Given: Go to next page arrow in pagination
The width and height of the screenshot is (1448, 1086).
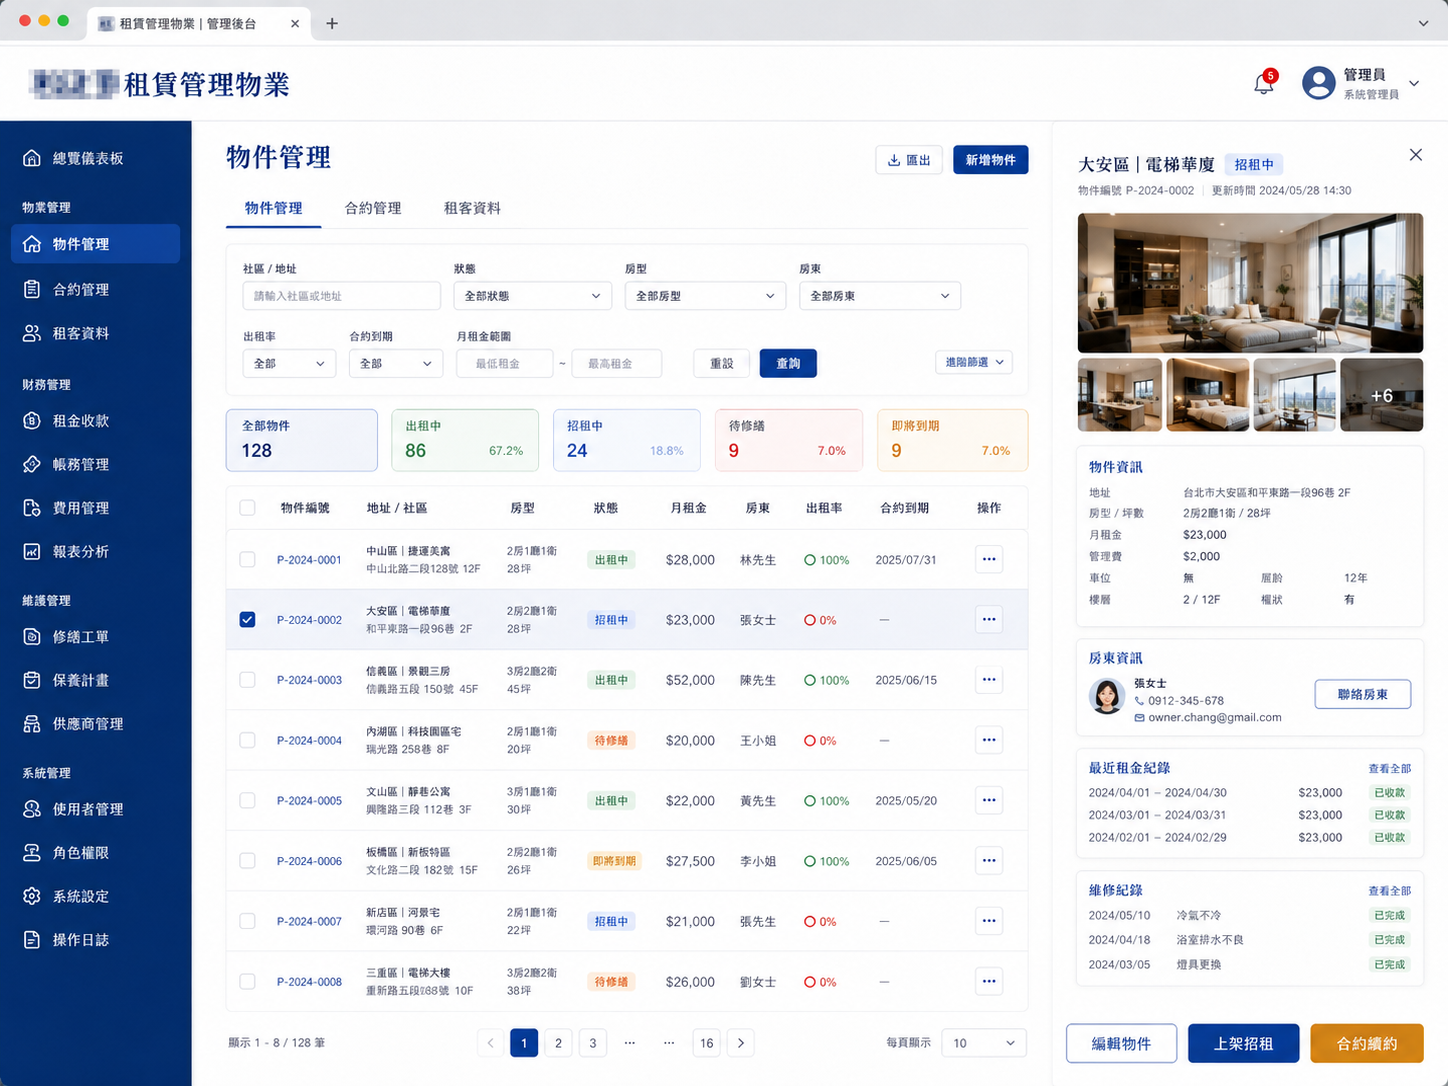Looking at the screenshot, I should [741, 1043].
